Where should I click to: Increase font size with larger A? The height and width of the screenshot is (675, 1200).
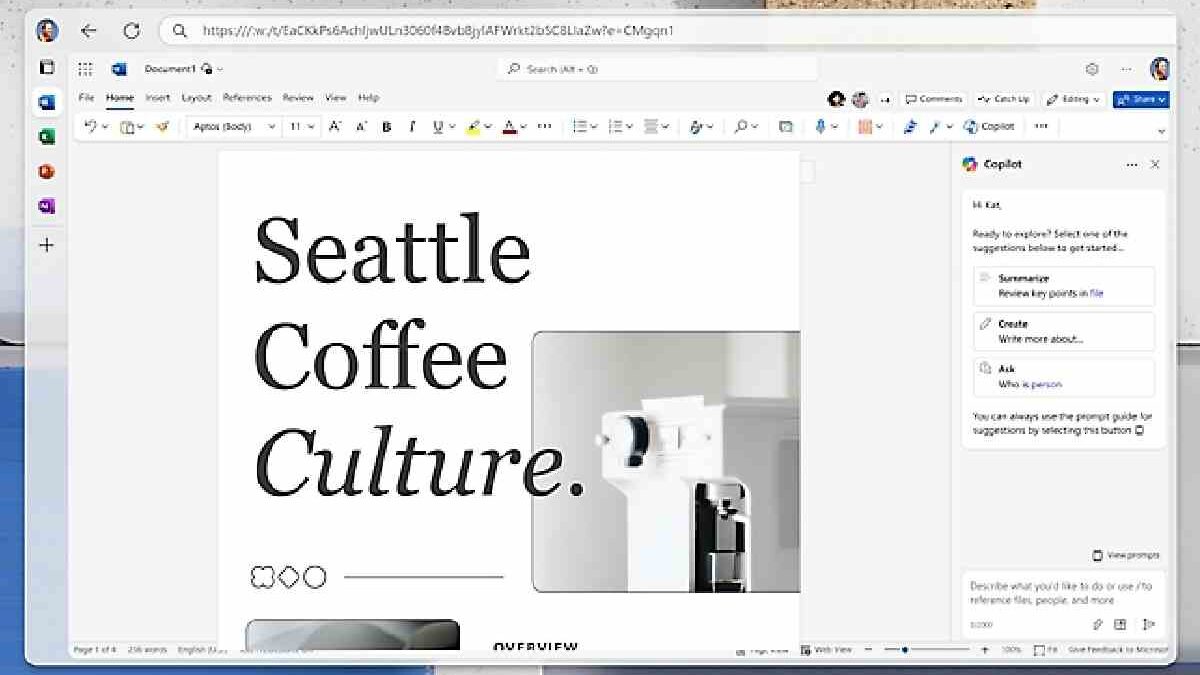pyautogui.click(x=335, y=127)
